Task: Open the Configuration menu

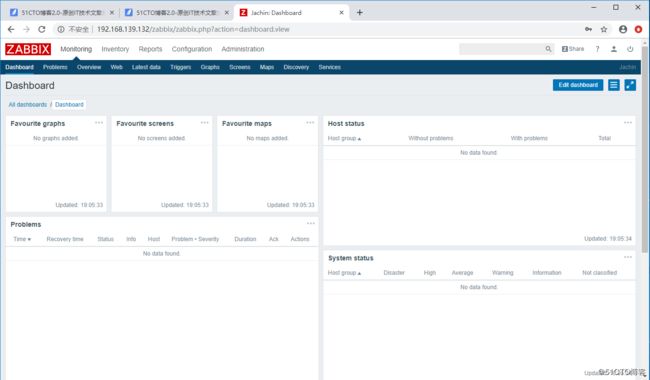Action: (x=192, y=49)
